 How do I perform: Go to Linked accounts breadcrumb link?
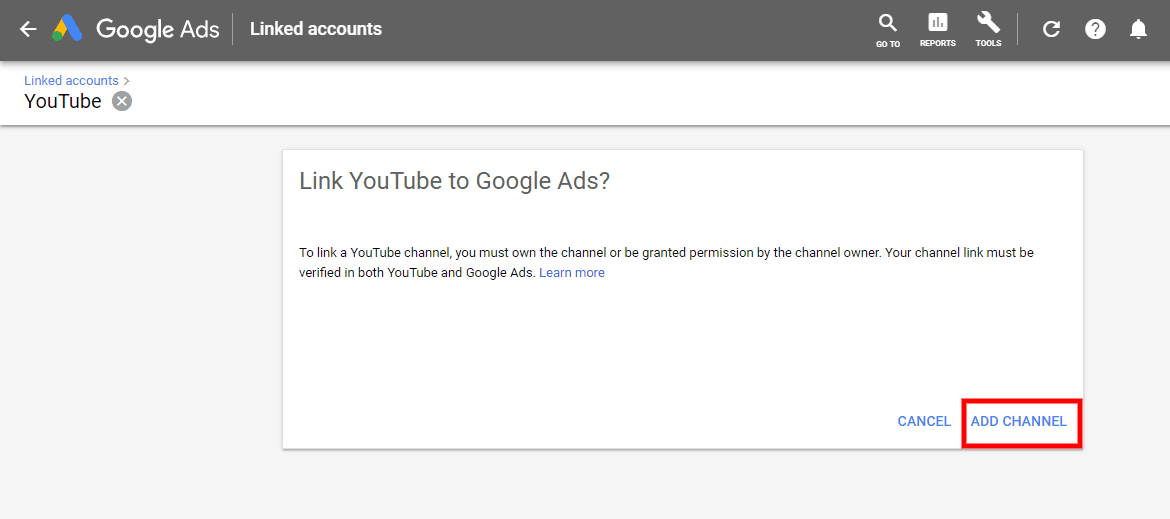(x=71, y=80)
